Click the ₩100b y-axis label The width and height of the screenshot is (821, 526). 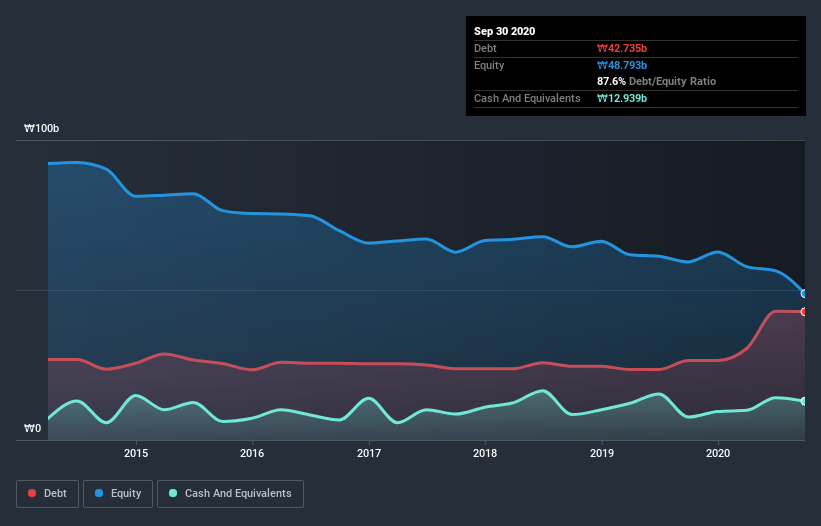[x=41, y=129]
